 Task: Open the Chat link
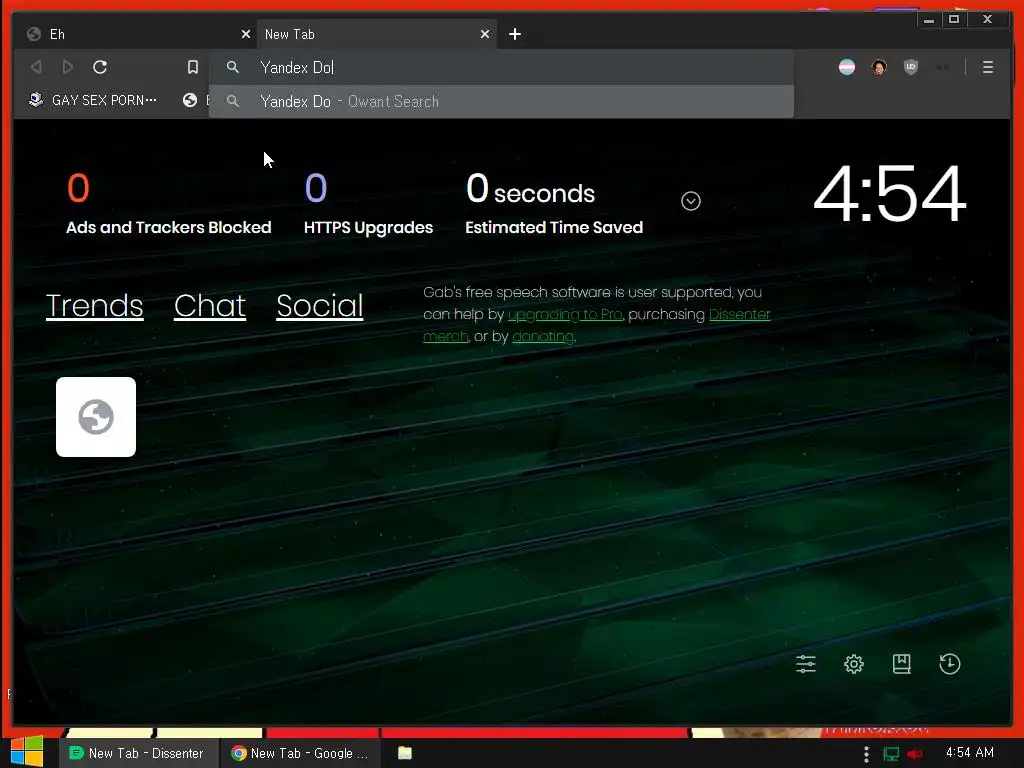click(x=210, y=306)
